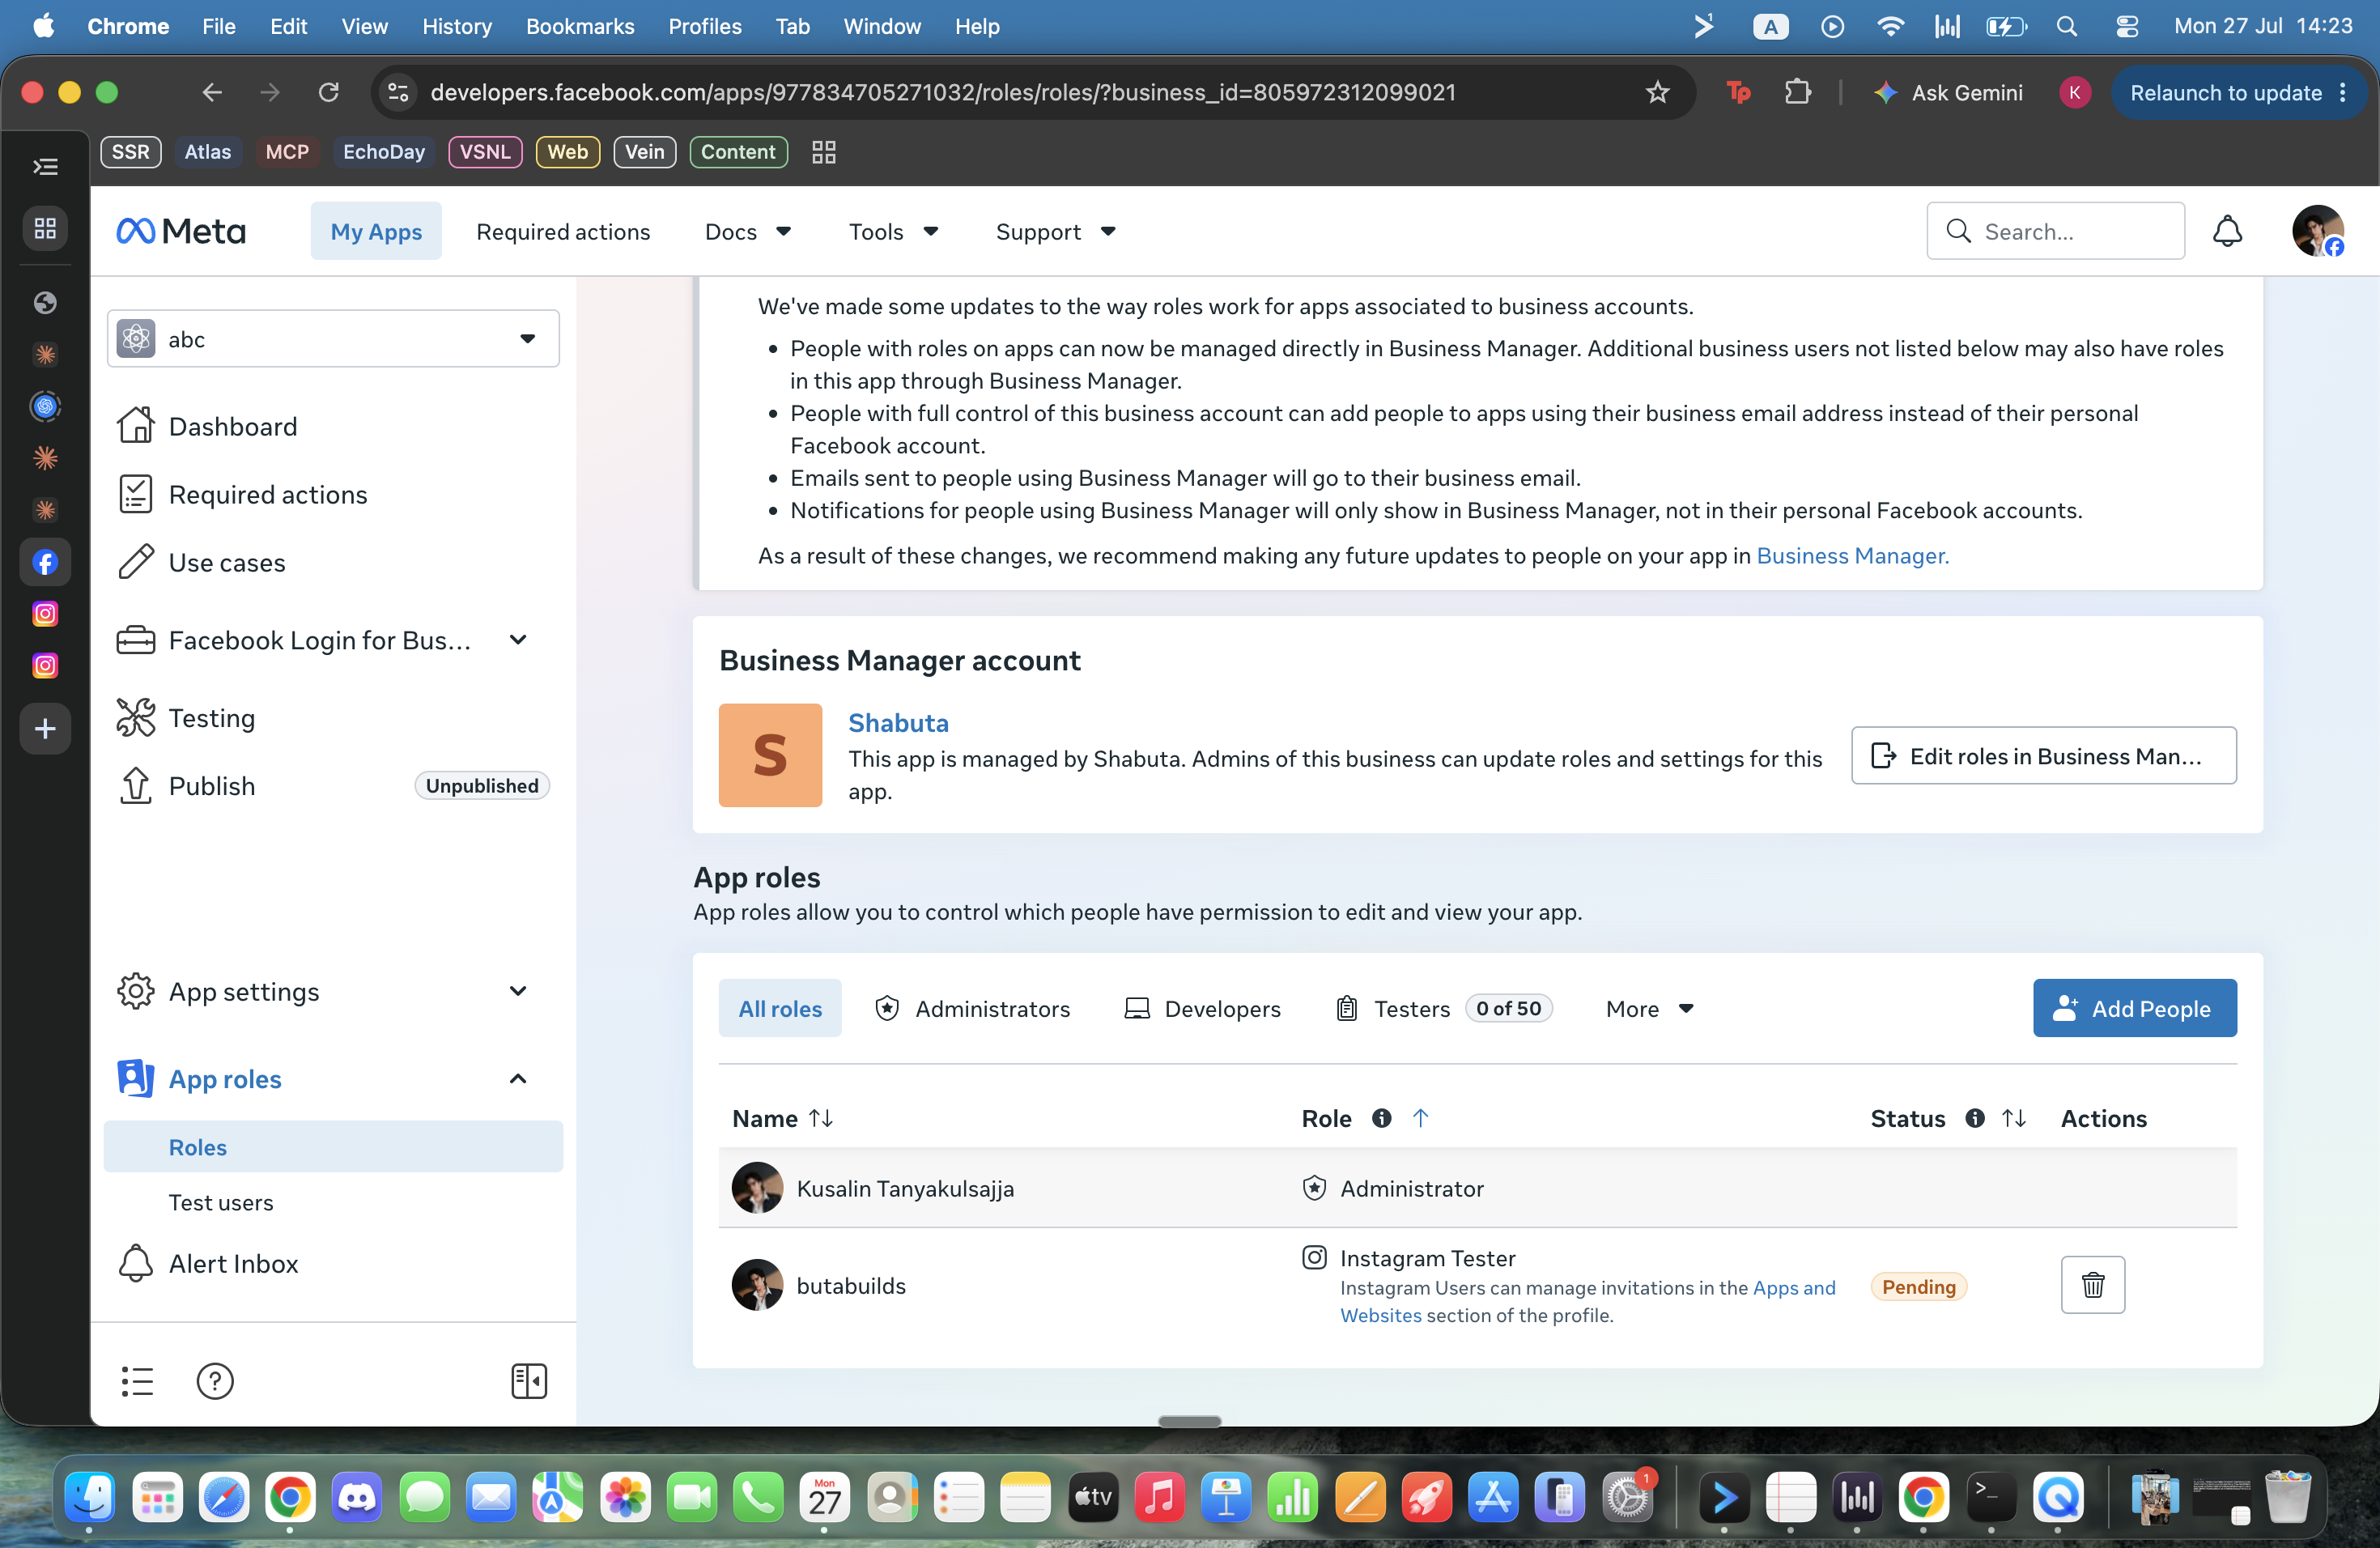
Task: Open Chrome extensions puzzle icon
Action: (1798, 92)
